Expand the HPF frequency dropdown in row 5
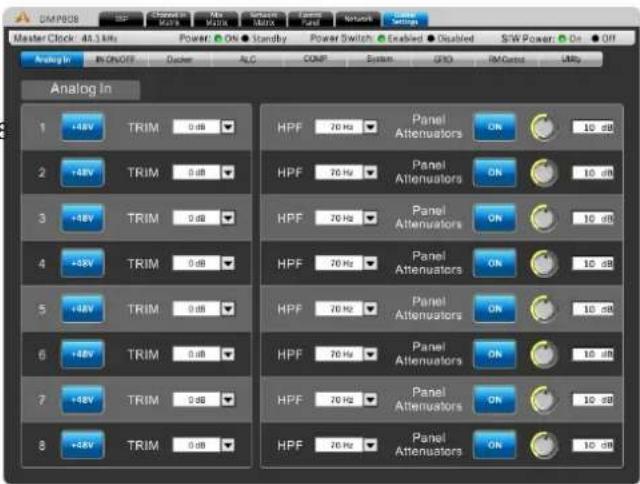This screenshot has height=484, width=640. point(370,309)
